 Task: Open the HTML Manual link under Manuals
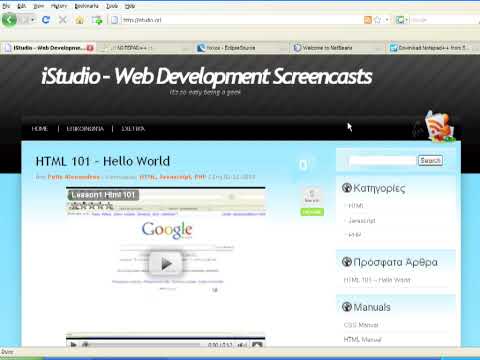point(362,340)
